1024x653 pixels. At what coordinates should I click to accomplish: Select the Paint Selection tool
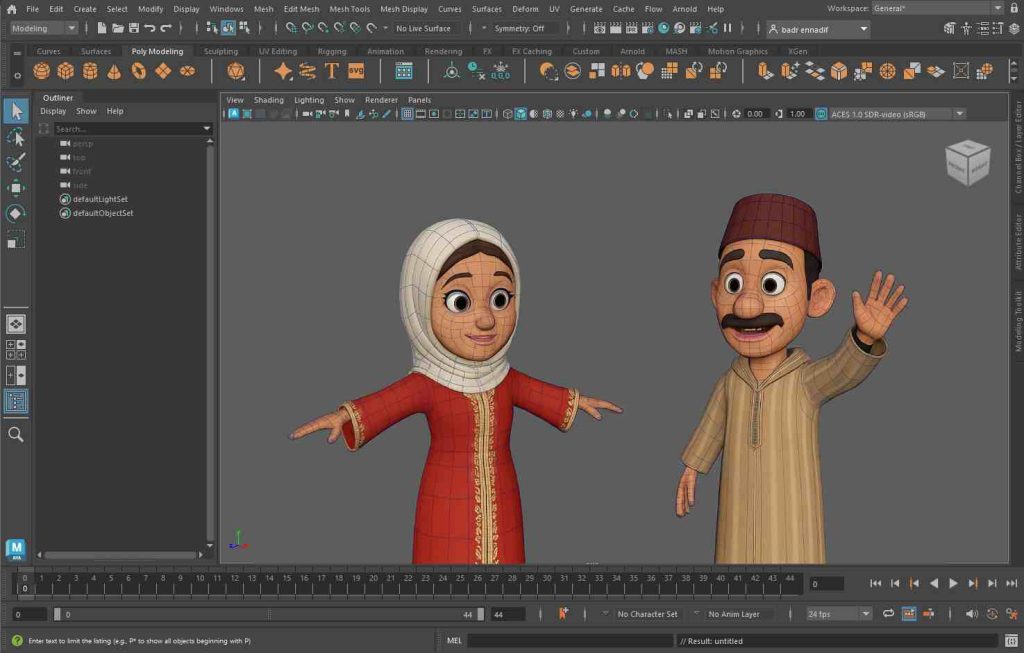(x=16, y=162)
